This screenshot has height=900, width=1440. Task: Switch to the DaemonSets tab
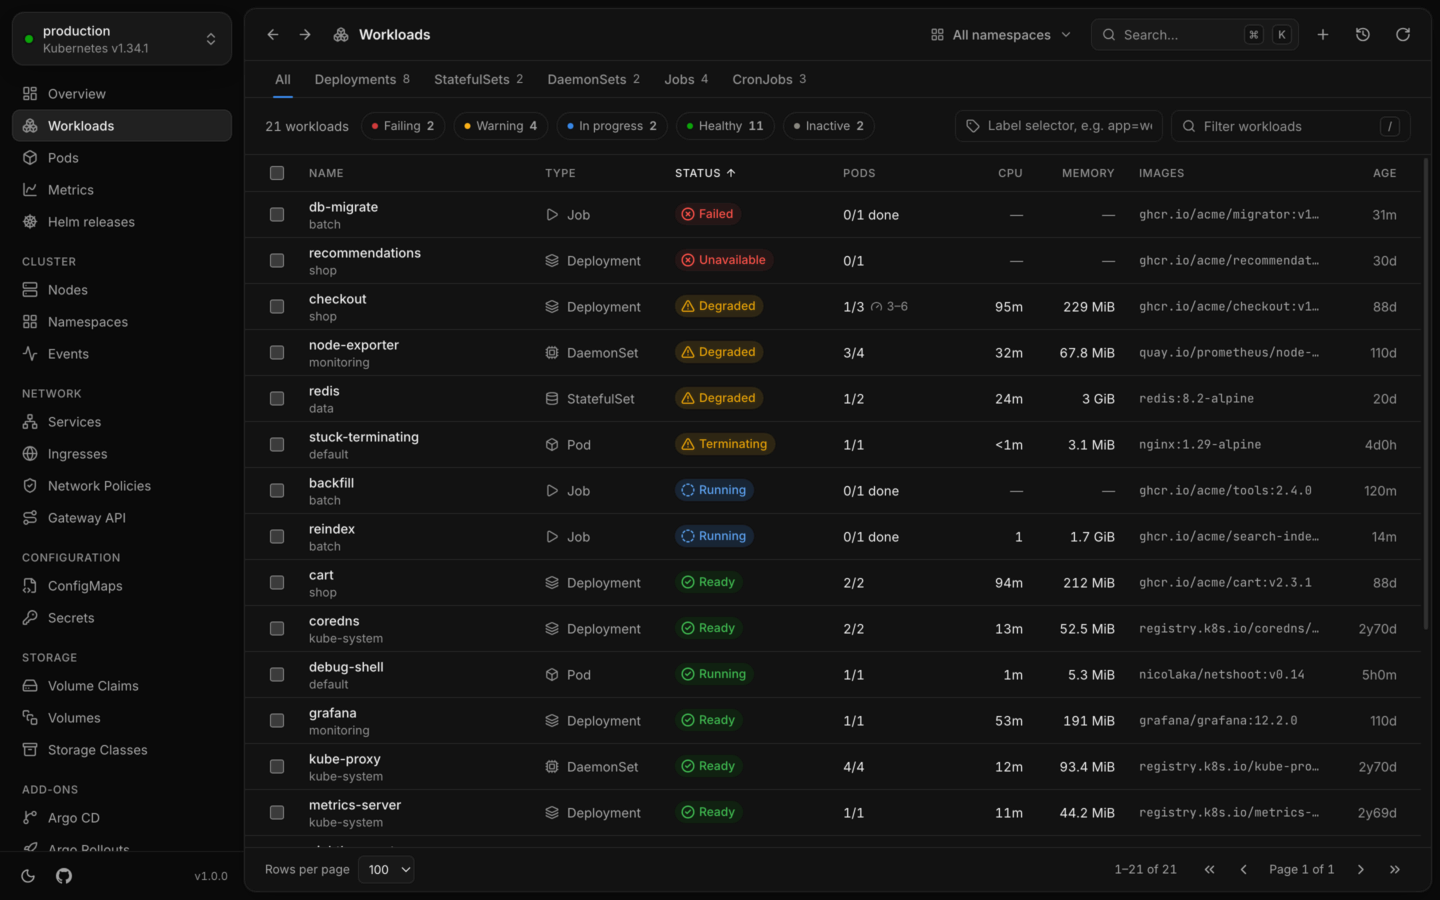point(593,79)
